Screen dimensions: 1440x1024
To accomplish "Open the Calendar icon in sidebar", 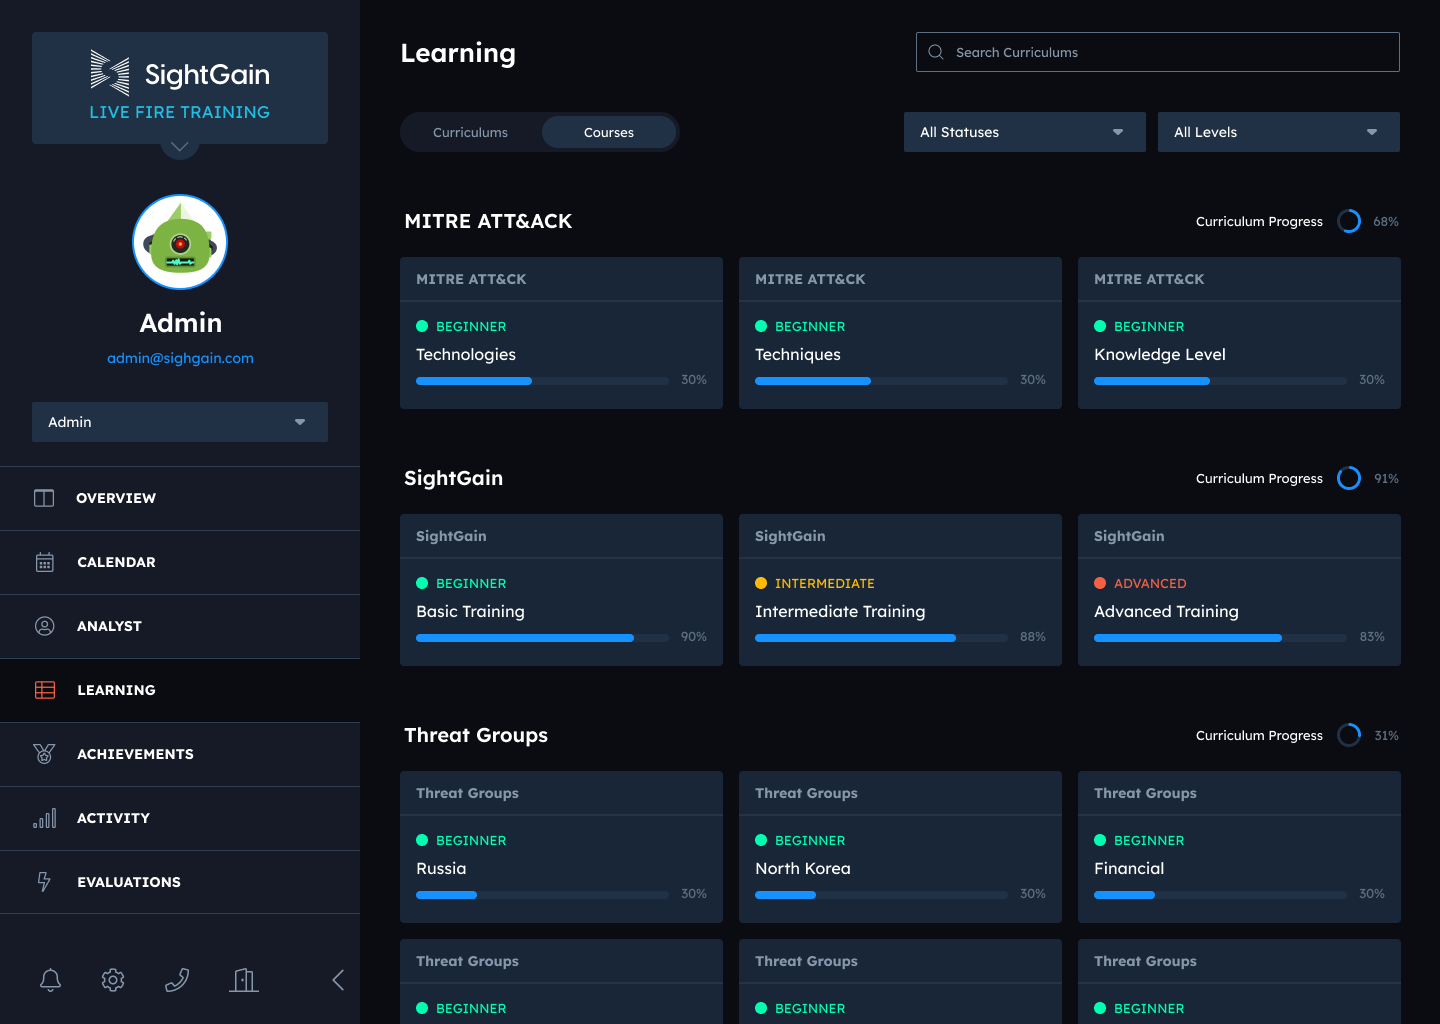I will (44, 562).
